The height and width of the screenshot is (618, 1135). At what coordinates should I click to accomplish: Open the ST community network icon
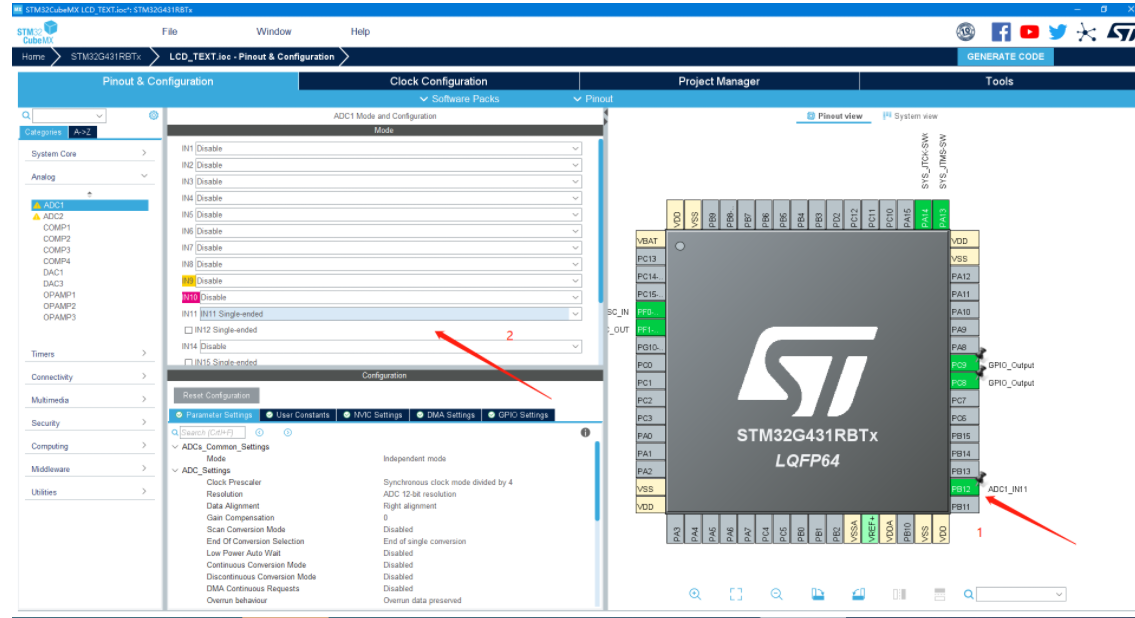[1086, 32]
